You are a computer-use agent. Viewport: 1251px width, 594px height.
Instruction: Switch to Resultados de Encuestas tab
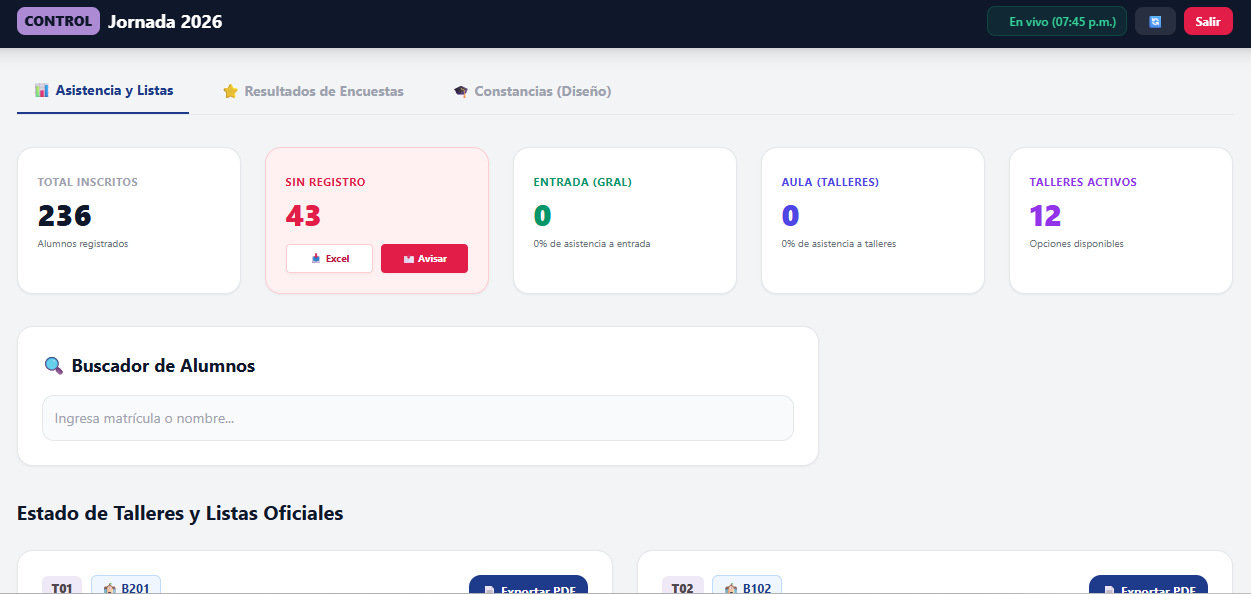click(313, 91)
